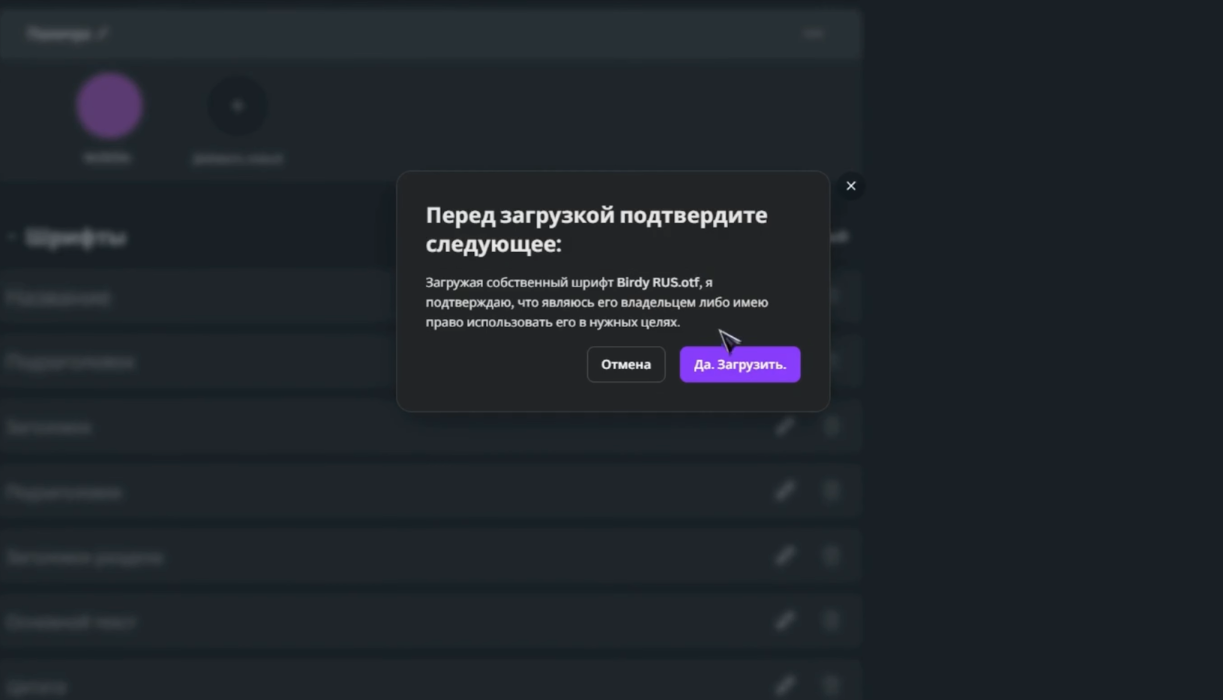
Task: Delete the Заголовок font style
Action: (x=831, y=427)
